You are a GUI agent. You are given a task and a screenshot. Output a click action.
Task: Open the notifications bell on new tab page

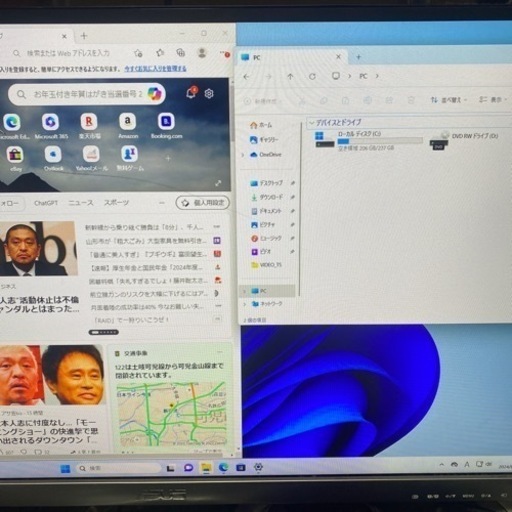click(192, 93)
